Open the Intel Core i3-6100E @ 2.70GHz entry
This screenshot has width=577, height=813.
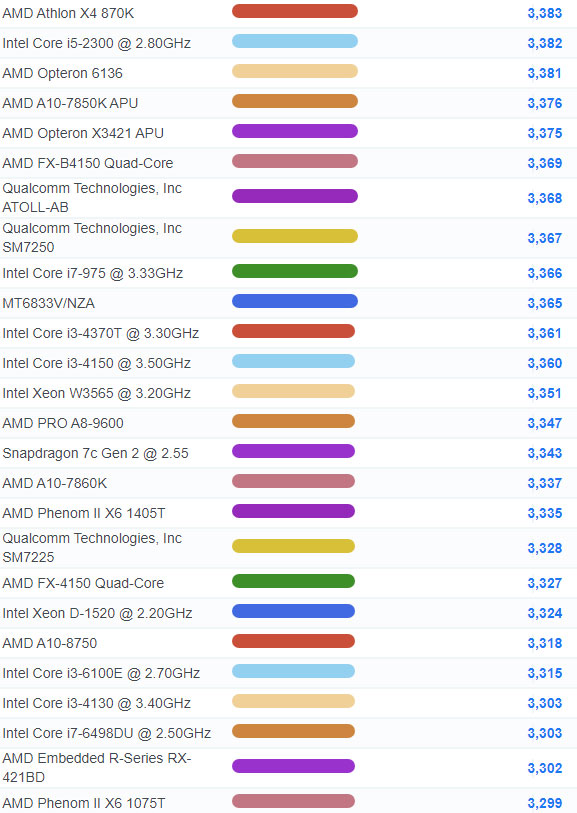(x=101, y=674)
